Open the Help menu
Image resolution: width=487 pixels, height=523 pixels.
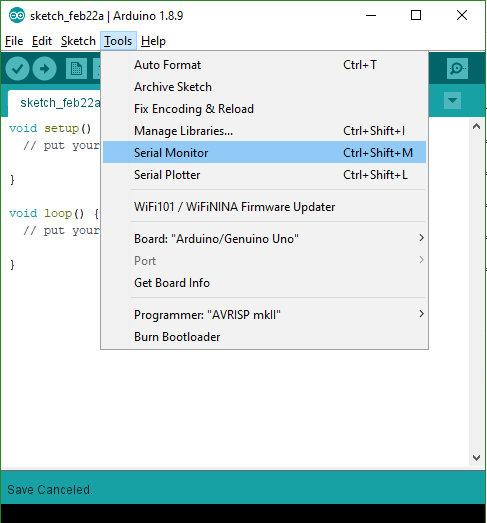(x=153, y=41)
